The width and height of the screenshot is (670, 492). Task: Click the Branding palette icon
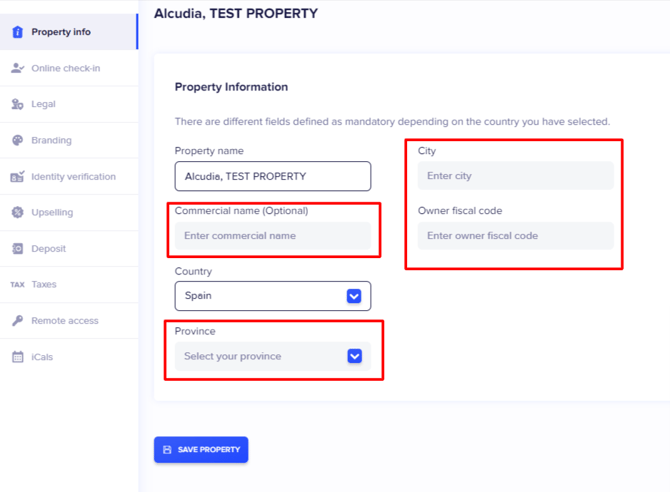(17, 141)
